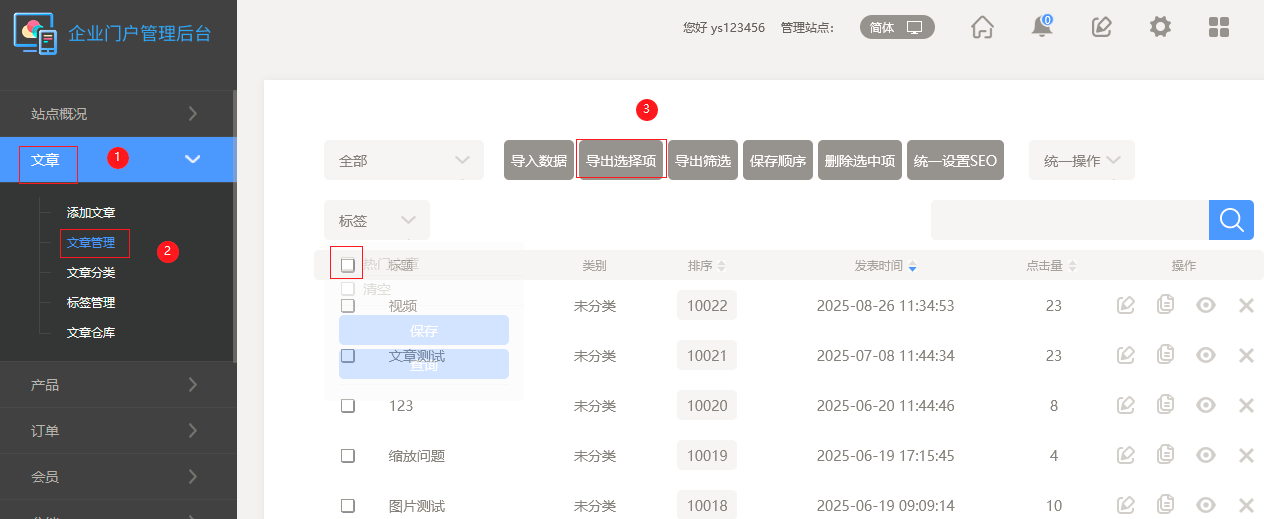
Task: Check the select-all header checkbox
Action: [348, 265]
